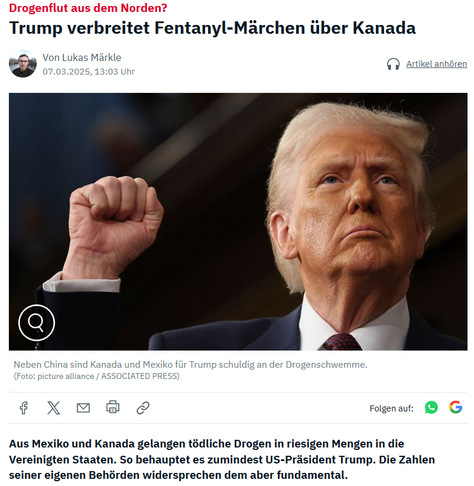The image size is (474, 486).
Task: Click the bold lead paragraph text
Action: point(222,459)
